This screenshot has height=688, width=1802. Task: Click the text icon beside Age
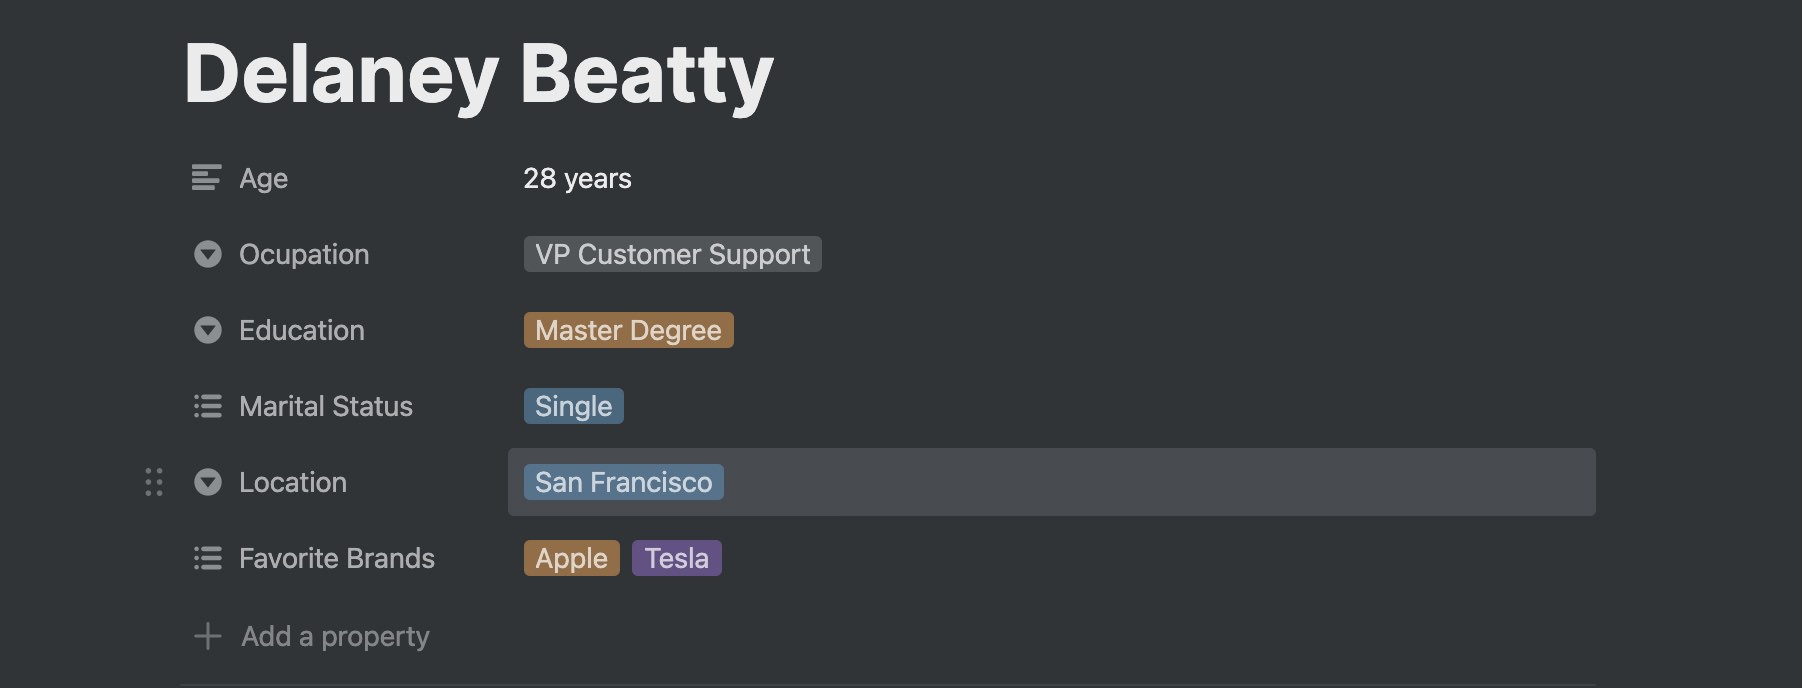pos(206,178)
